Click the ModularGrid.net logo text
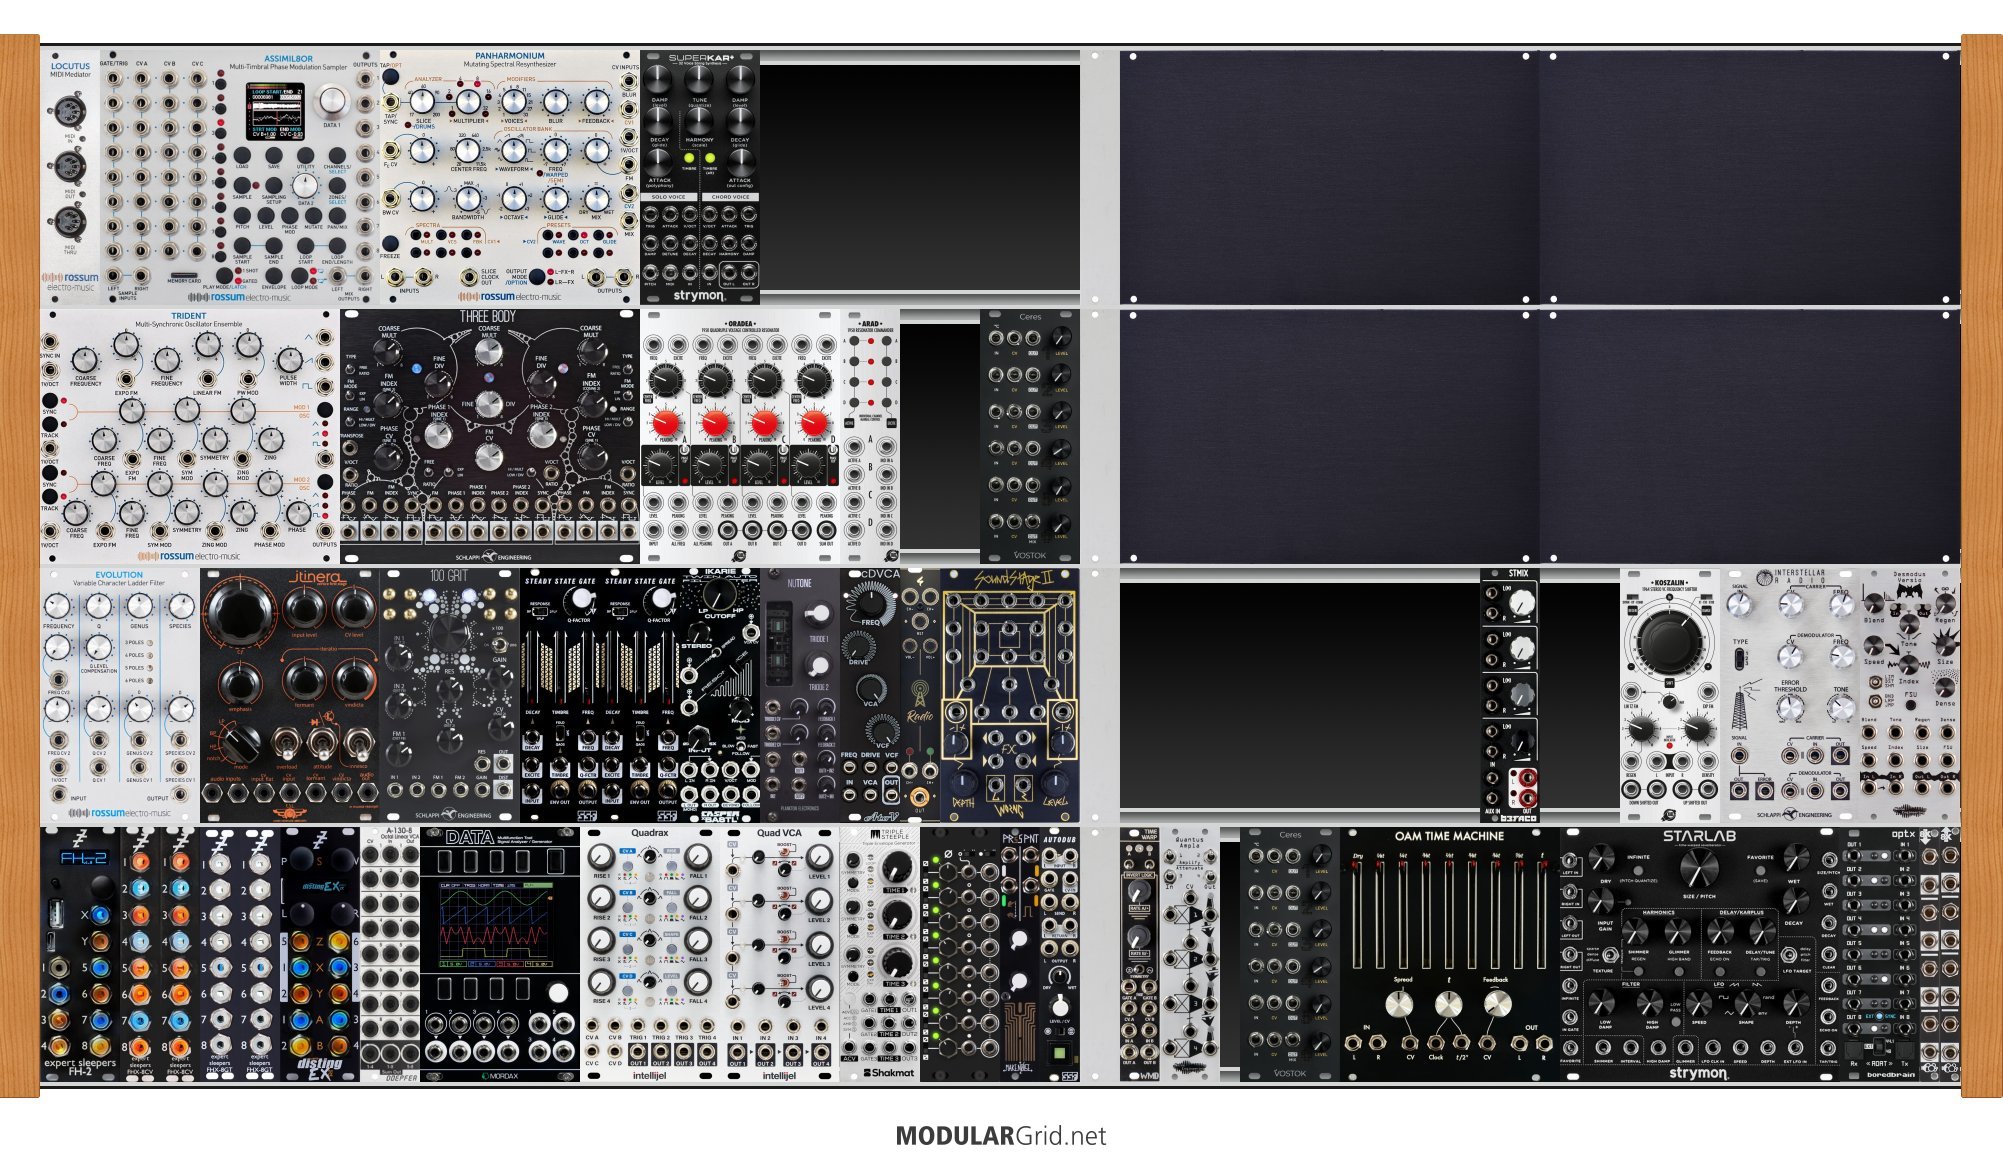Viewport: 2003px width, 1157px height. point(1000,1136)
